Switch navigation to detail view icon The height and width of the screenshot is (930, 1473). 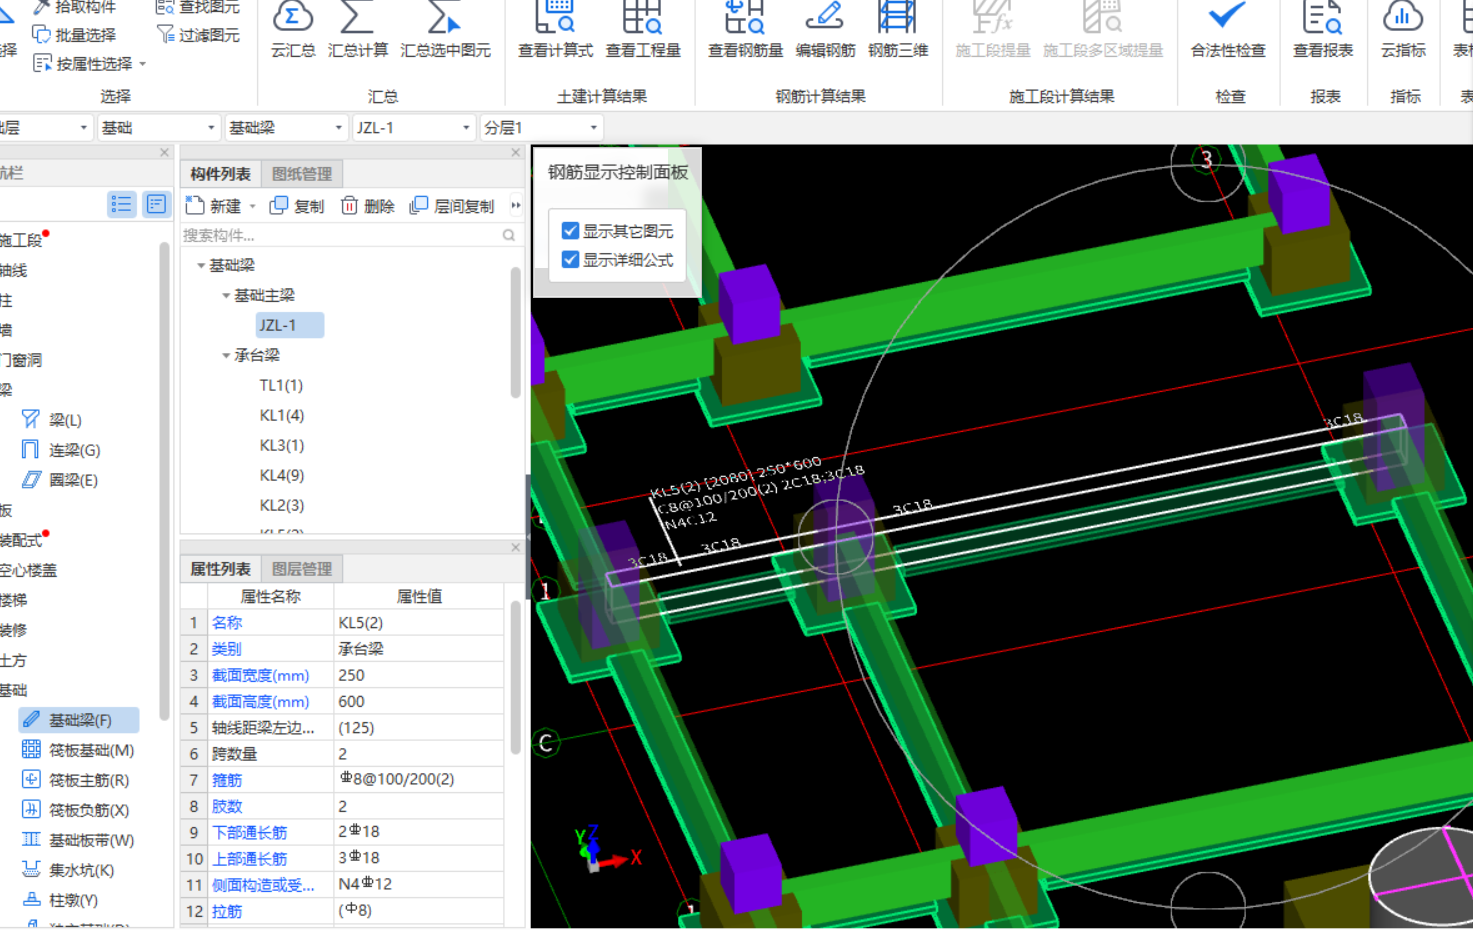point(156,204)
